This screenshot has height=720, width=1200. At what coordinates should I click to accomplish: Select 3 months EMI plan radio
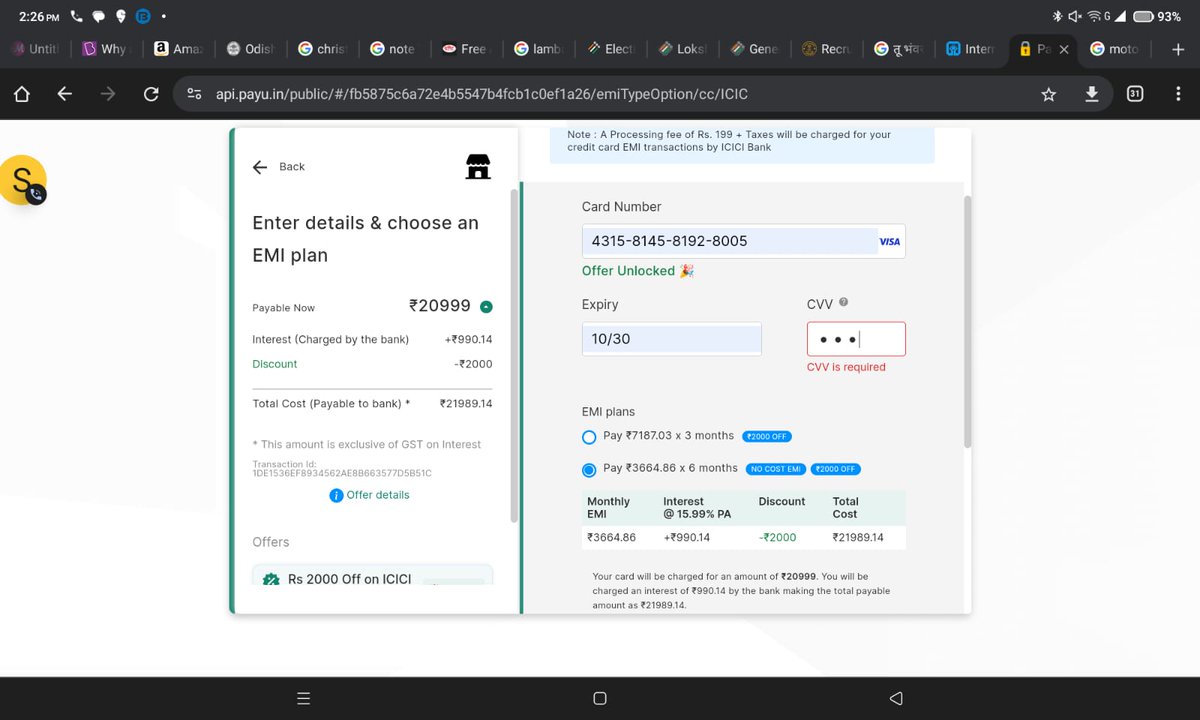(x=589, y=437)
